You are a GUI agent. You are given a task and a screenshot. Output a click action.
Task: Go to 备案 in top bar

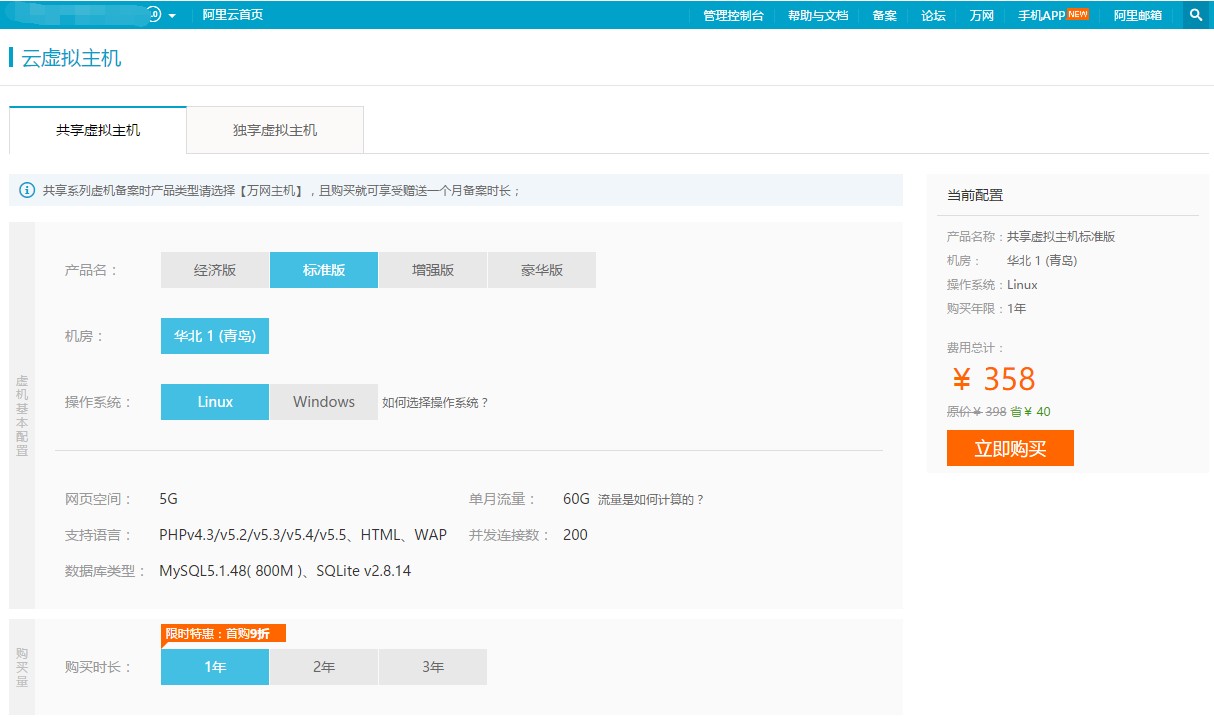(x=884, y=15)
